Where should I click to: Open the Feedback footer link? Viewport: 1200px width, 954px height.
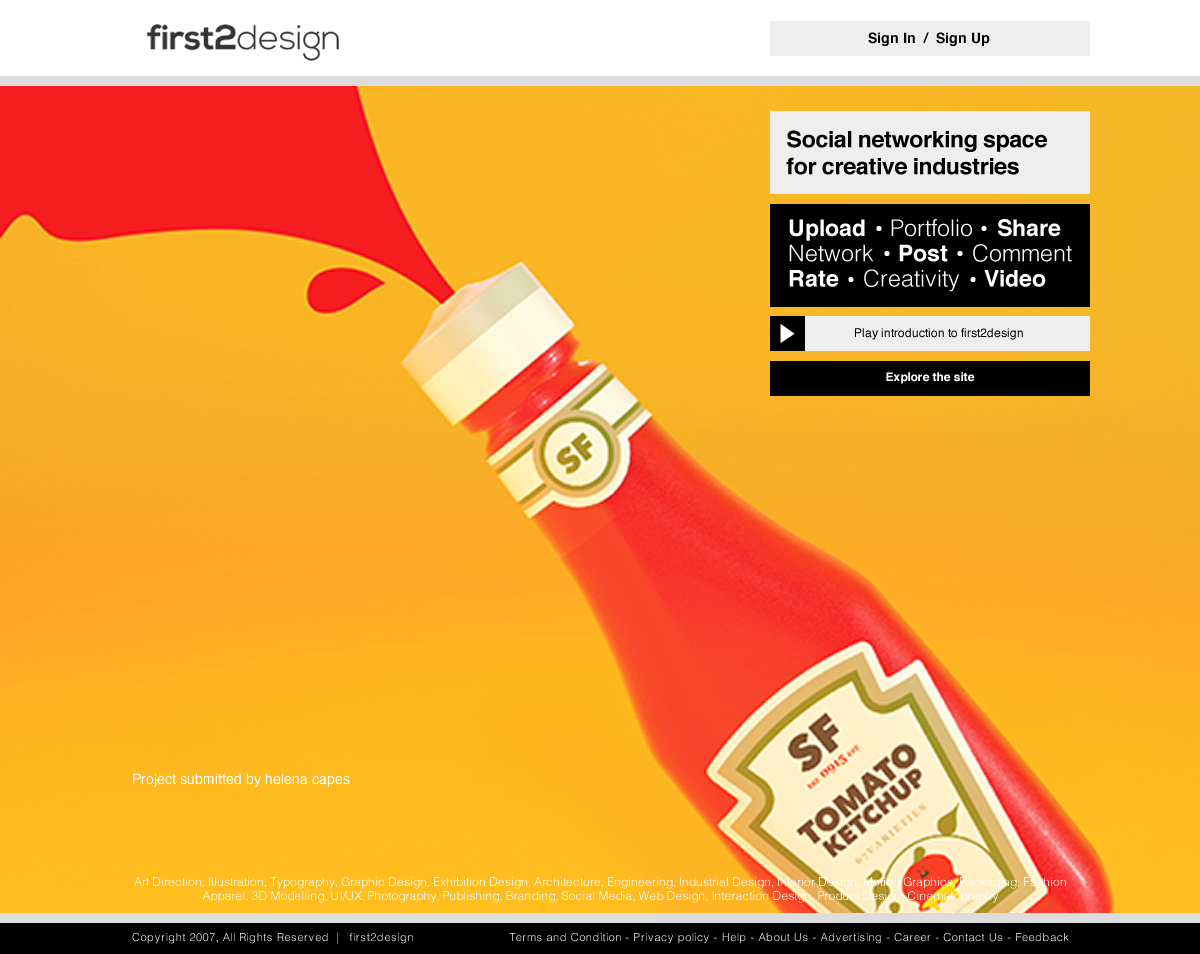(1042, 937)
